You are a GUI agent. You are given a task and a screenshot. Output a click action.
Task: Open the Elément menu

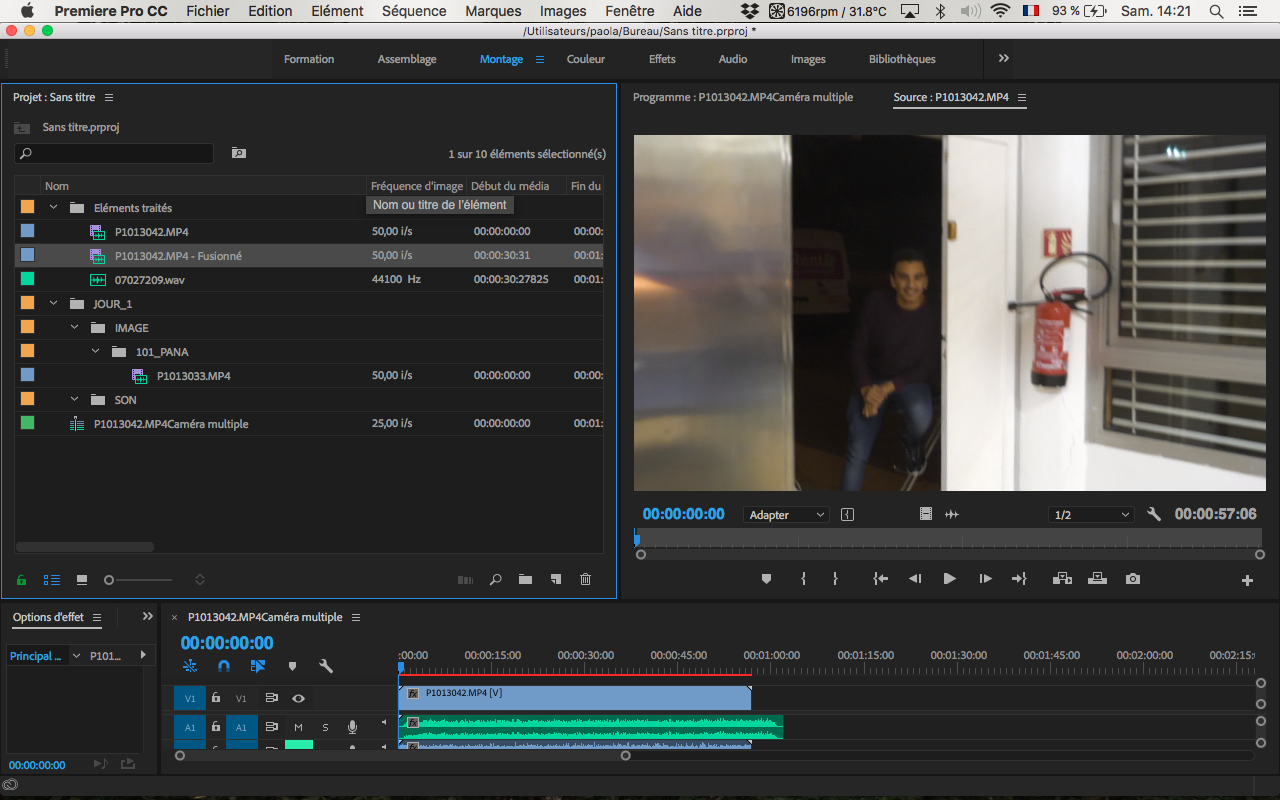[337, 11]
